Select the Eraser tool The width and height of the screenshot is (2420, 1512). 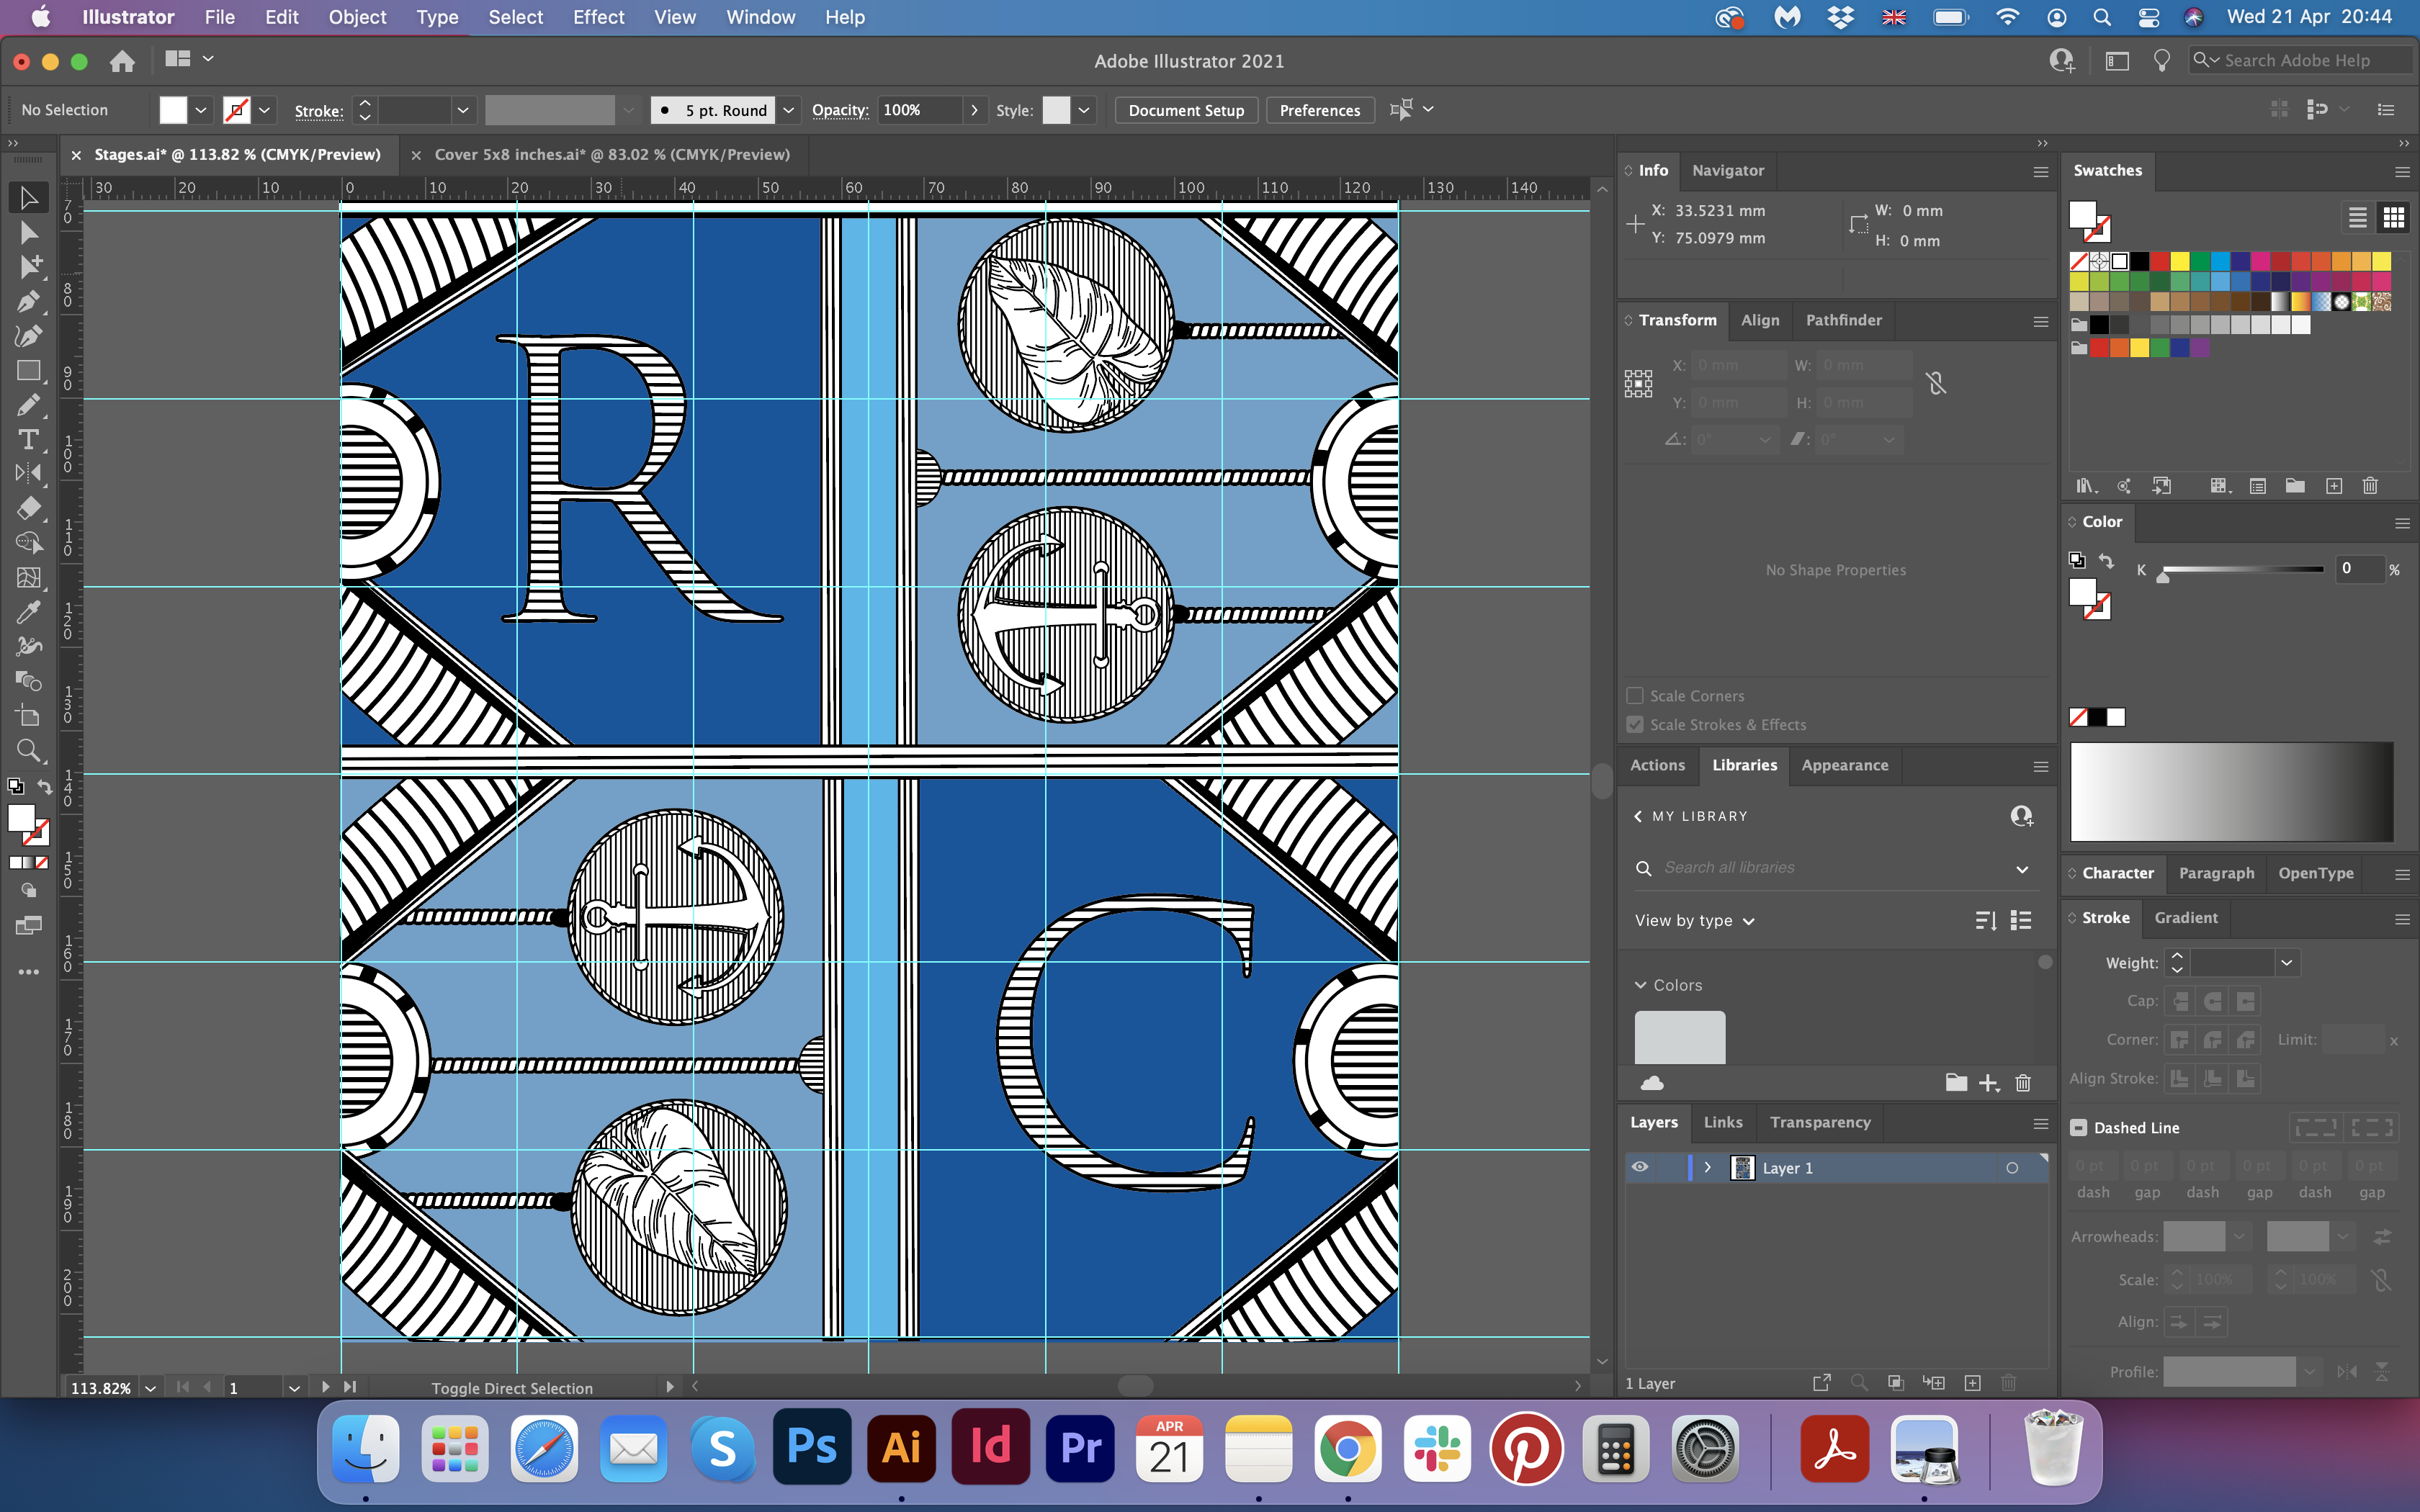point(28,508)
